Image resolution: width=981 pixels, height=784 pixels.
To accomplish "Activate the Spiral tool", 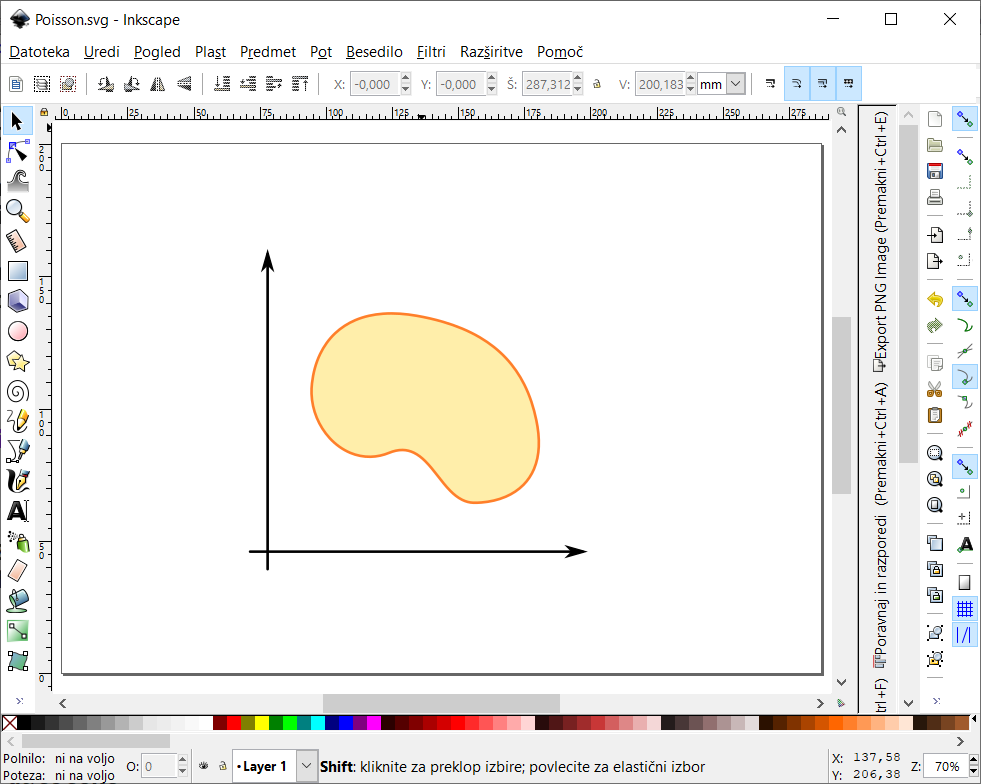I will tap(17, 391).
